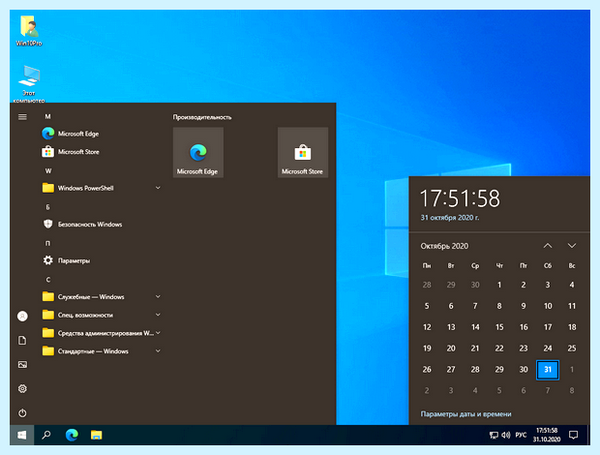This screenshot has height=455, width=600.
Task: Jump to letter 'W' section header
Action: point(48,171)
